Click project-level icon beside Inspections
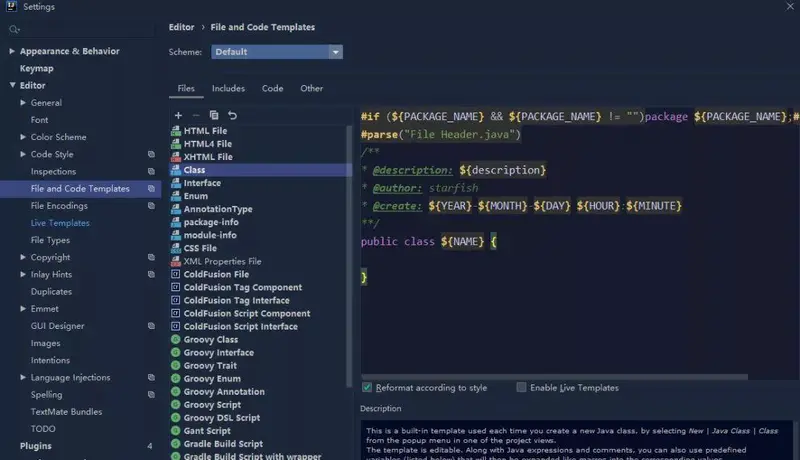This screenshot has width=800, height=460. point(151,171)
